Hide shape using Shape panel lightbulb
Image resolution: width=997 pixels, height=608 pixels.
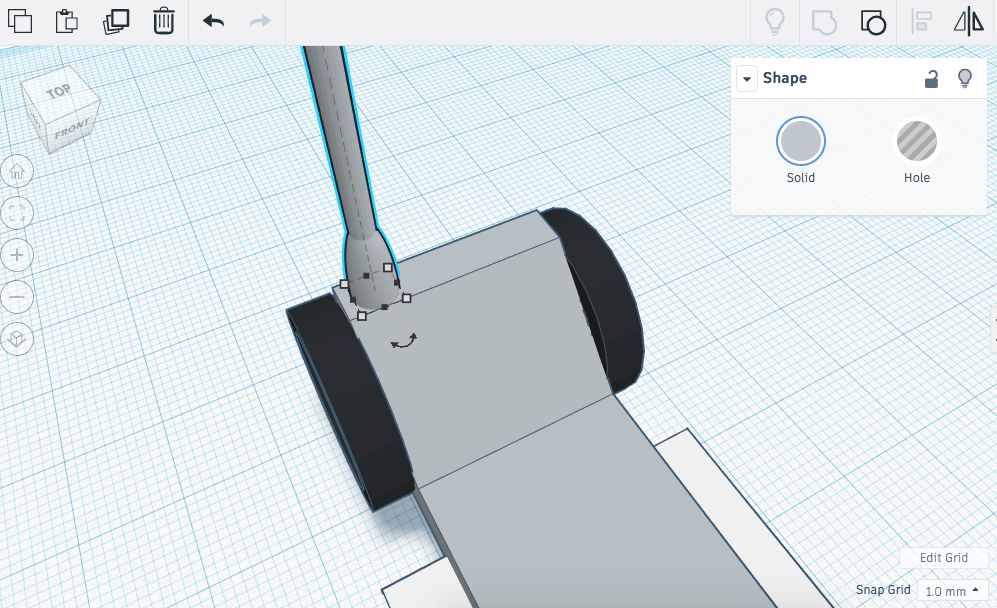click(x=965, y=78)
